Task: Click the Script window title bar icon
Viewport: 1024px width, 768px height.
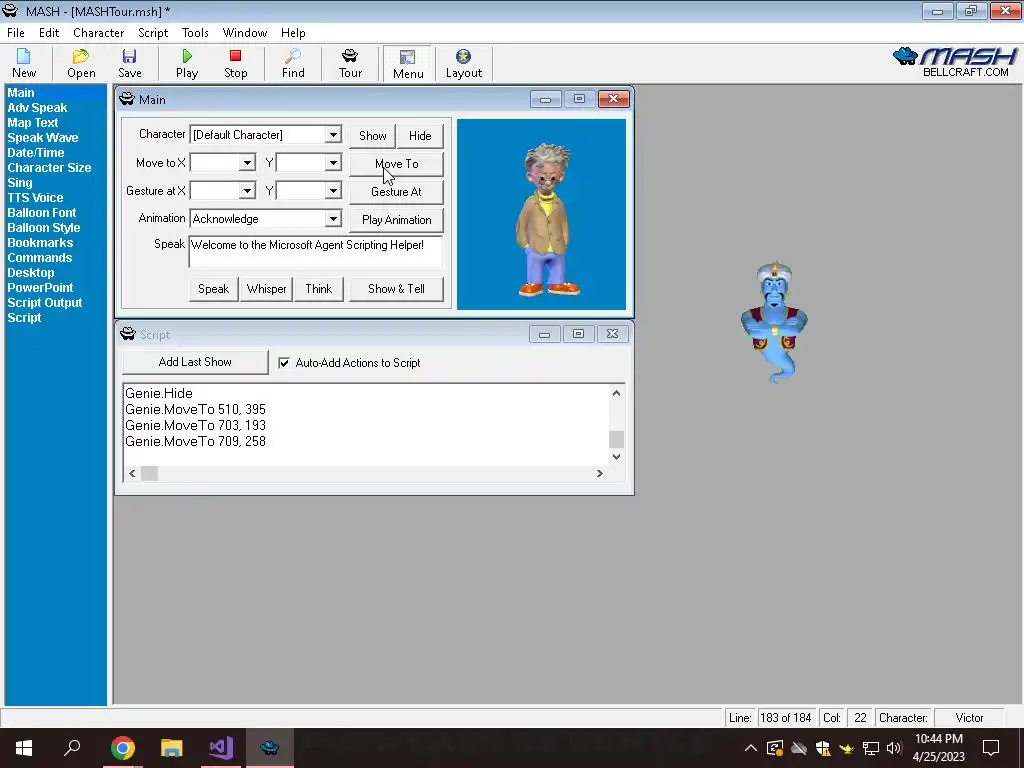Action: tap(127, 334)
